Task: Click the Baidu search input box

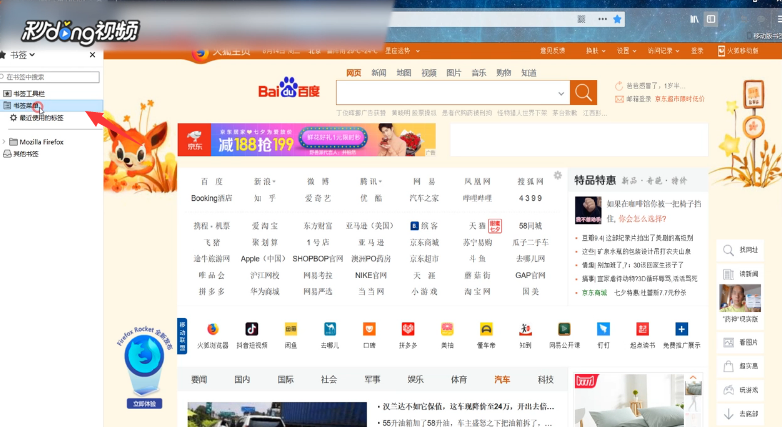Action: pyautogui.click(x=453, y=93)
